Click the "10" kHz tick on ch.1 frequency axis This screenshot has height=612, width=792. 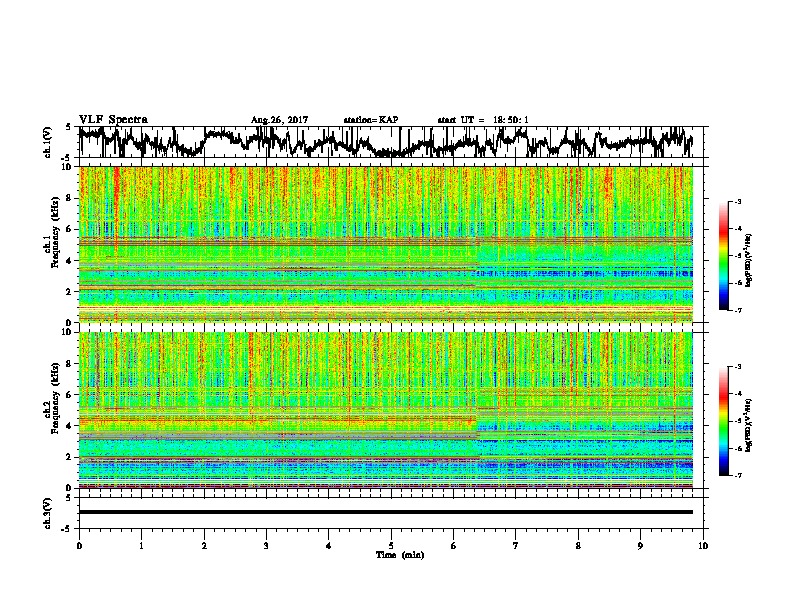point(67,168)
